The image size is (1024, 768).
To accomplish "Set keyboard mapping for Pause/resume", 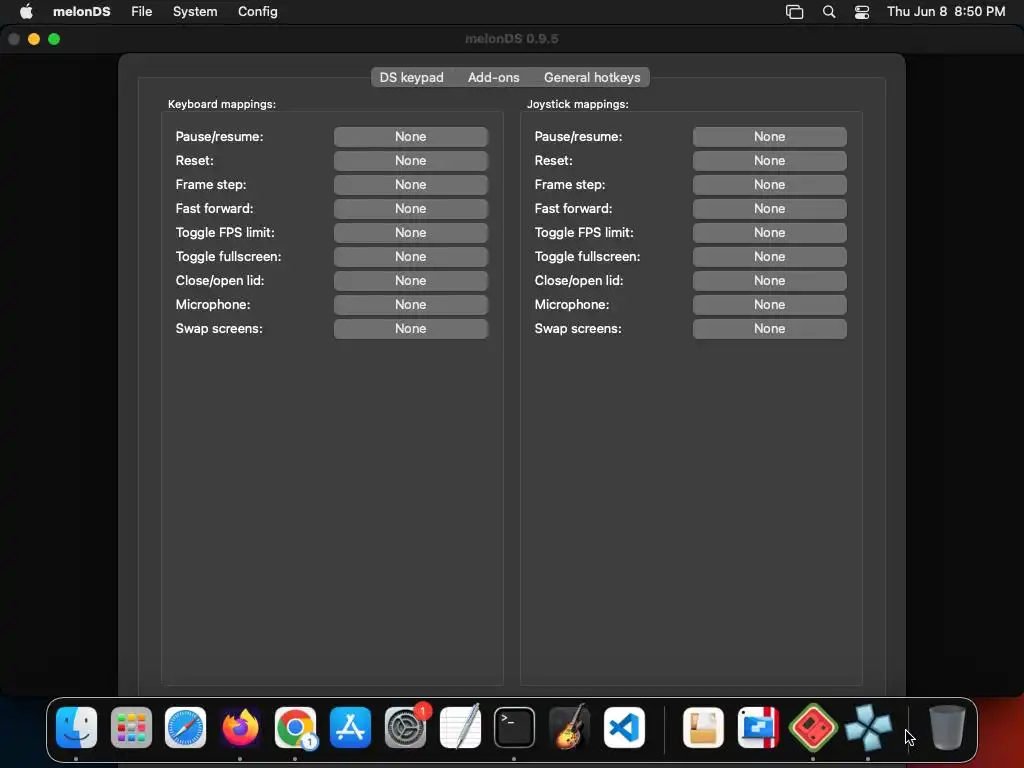I will 411,136.
